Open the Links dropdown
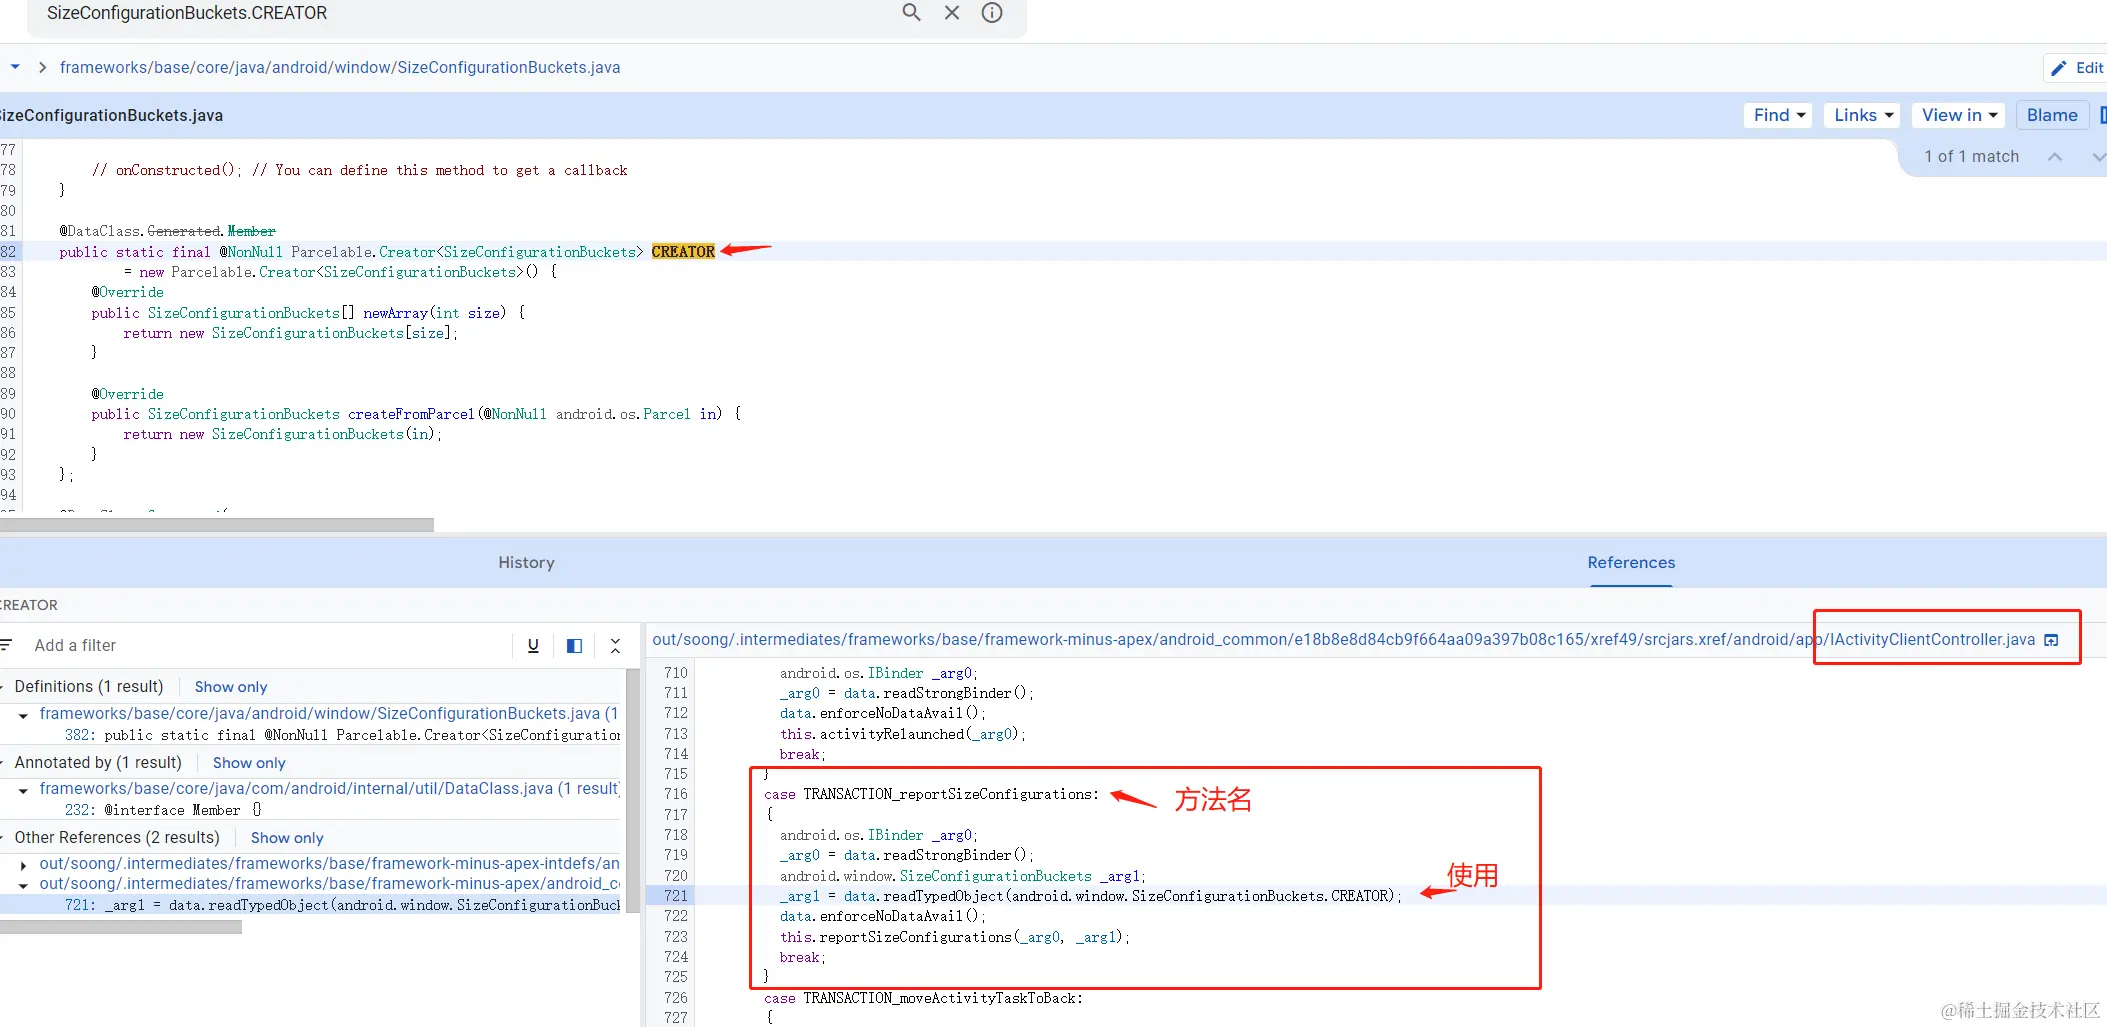Image resolution: width=2107 pixels, height=1027 pixels. click(1863, 115)
